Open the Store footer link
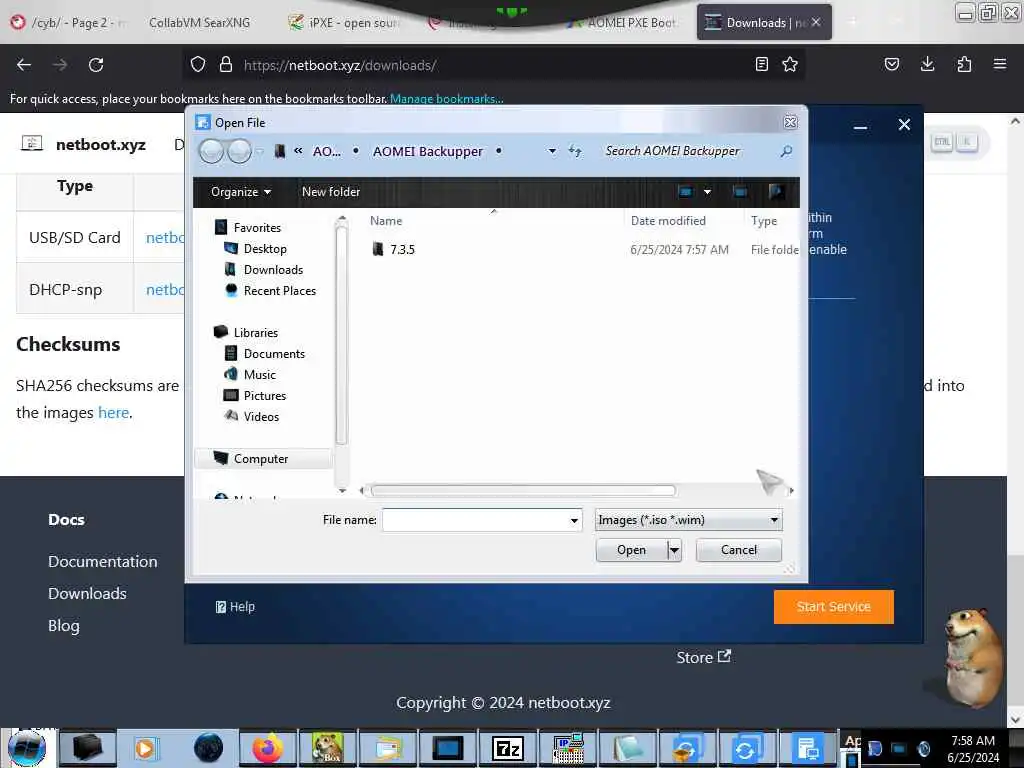The height and width of the screenshot is (768, 1024). tap(703, 657)
